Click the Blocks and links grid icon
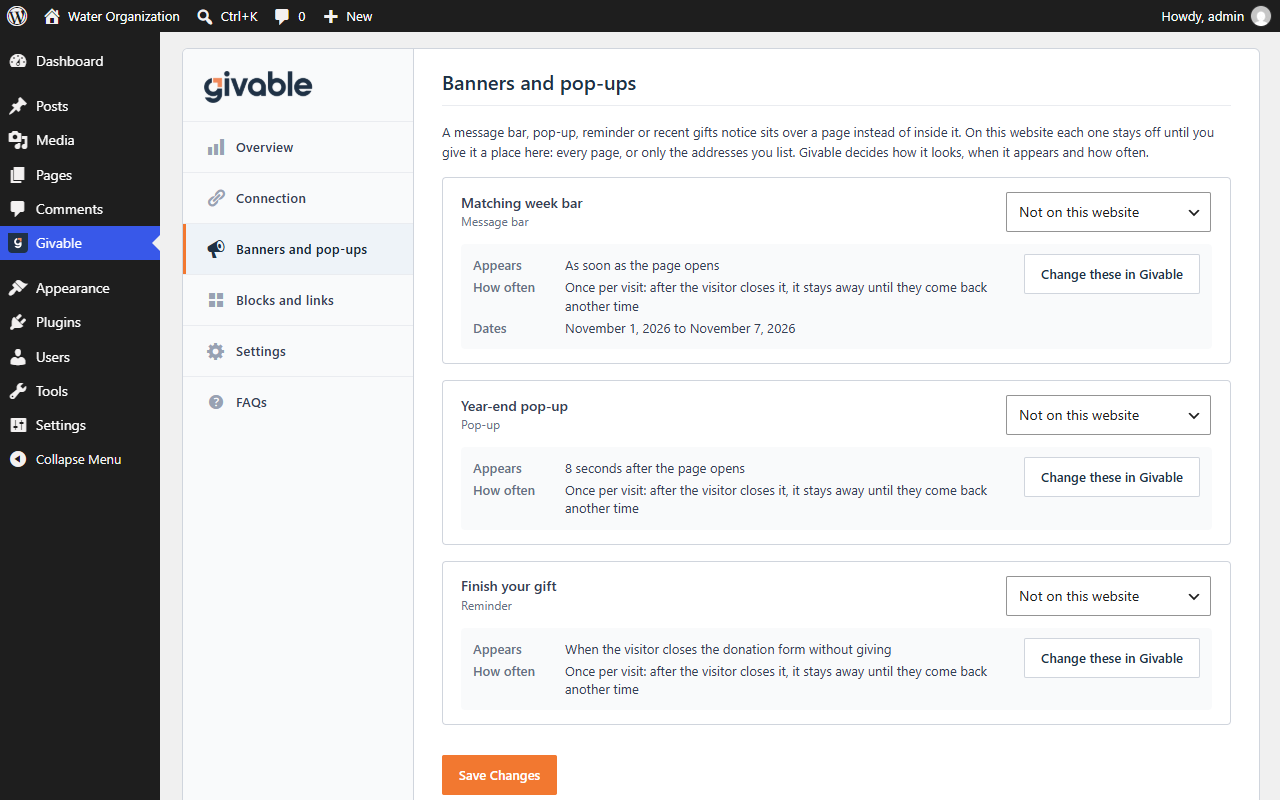This screenshot has height=800, width=1280. [216, 300]
